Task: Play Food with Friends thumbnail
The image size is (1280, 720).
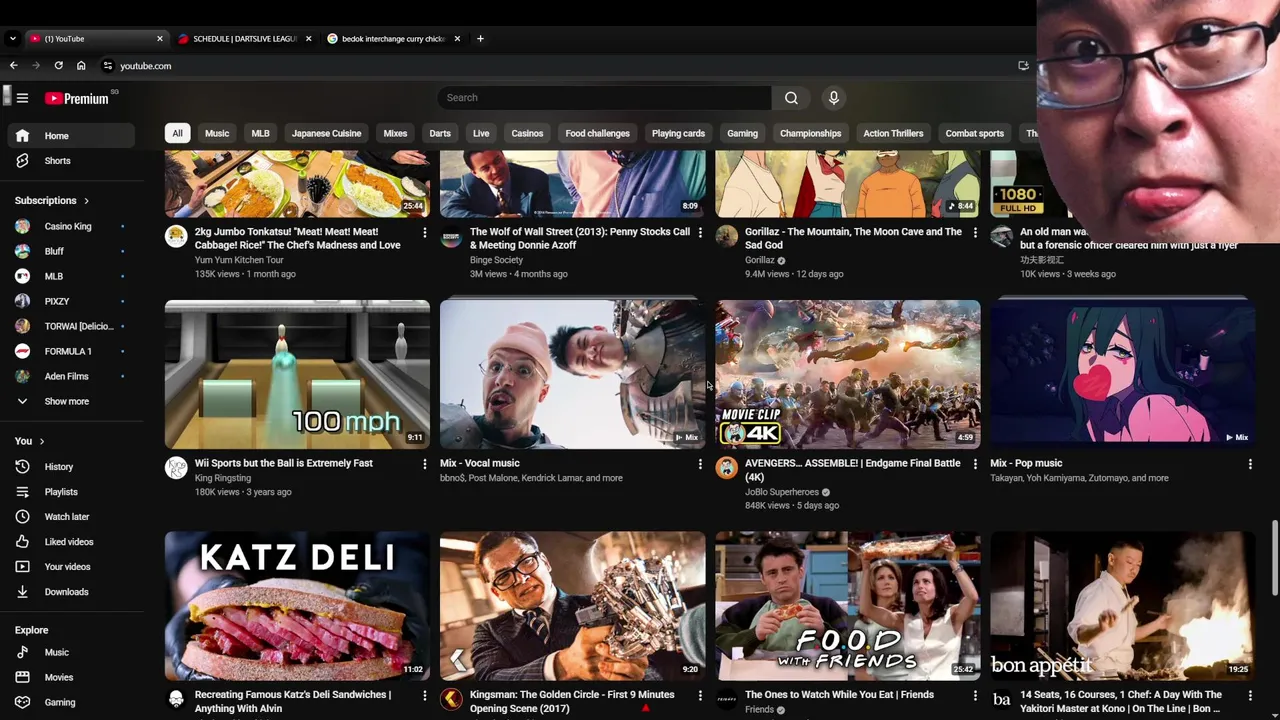Action: 847,606
